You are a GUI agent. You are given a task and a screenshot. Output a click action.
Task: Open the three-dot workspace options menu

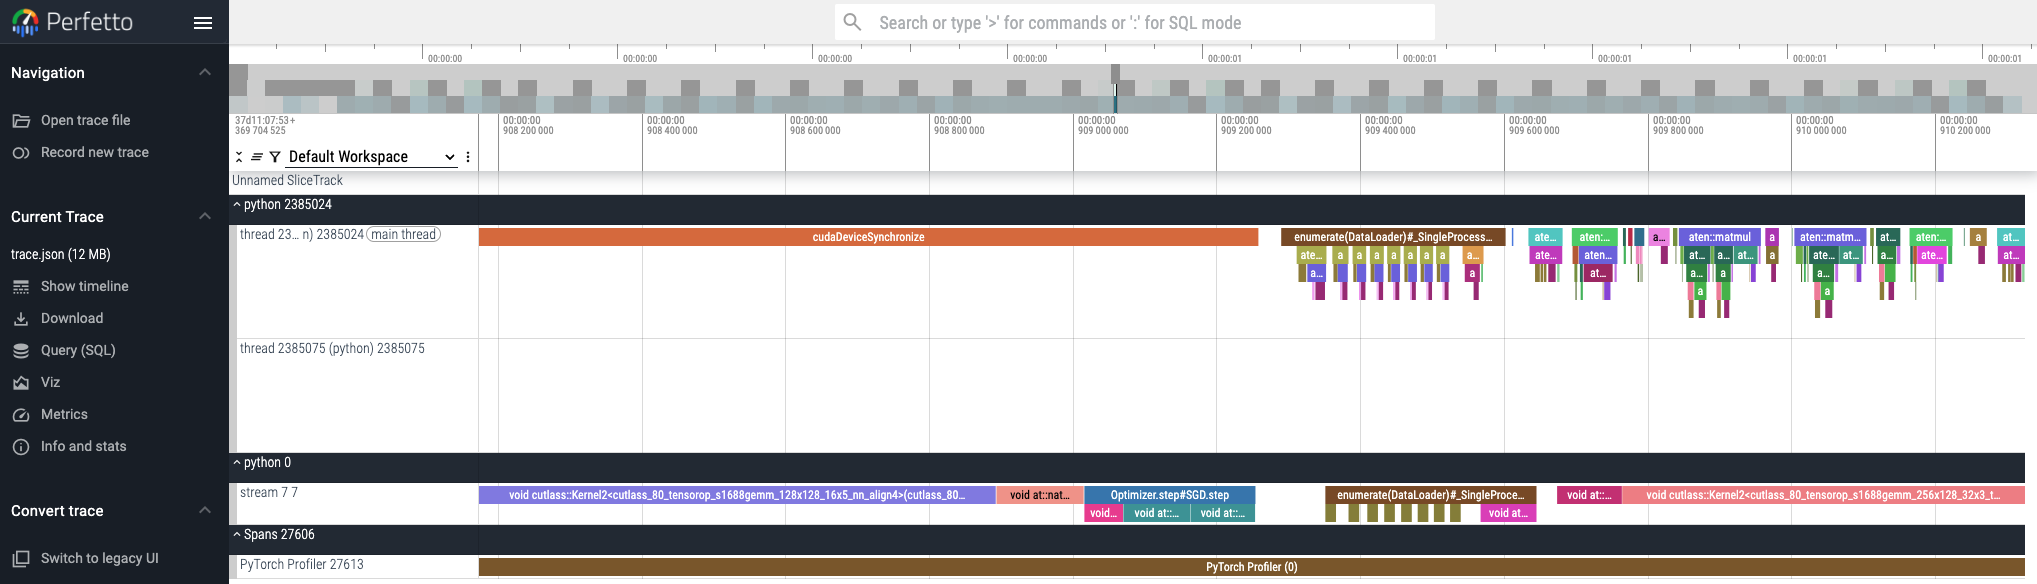click(468, 157)
